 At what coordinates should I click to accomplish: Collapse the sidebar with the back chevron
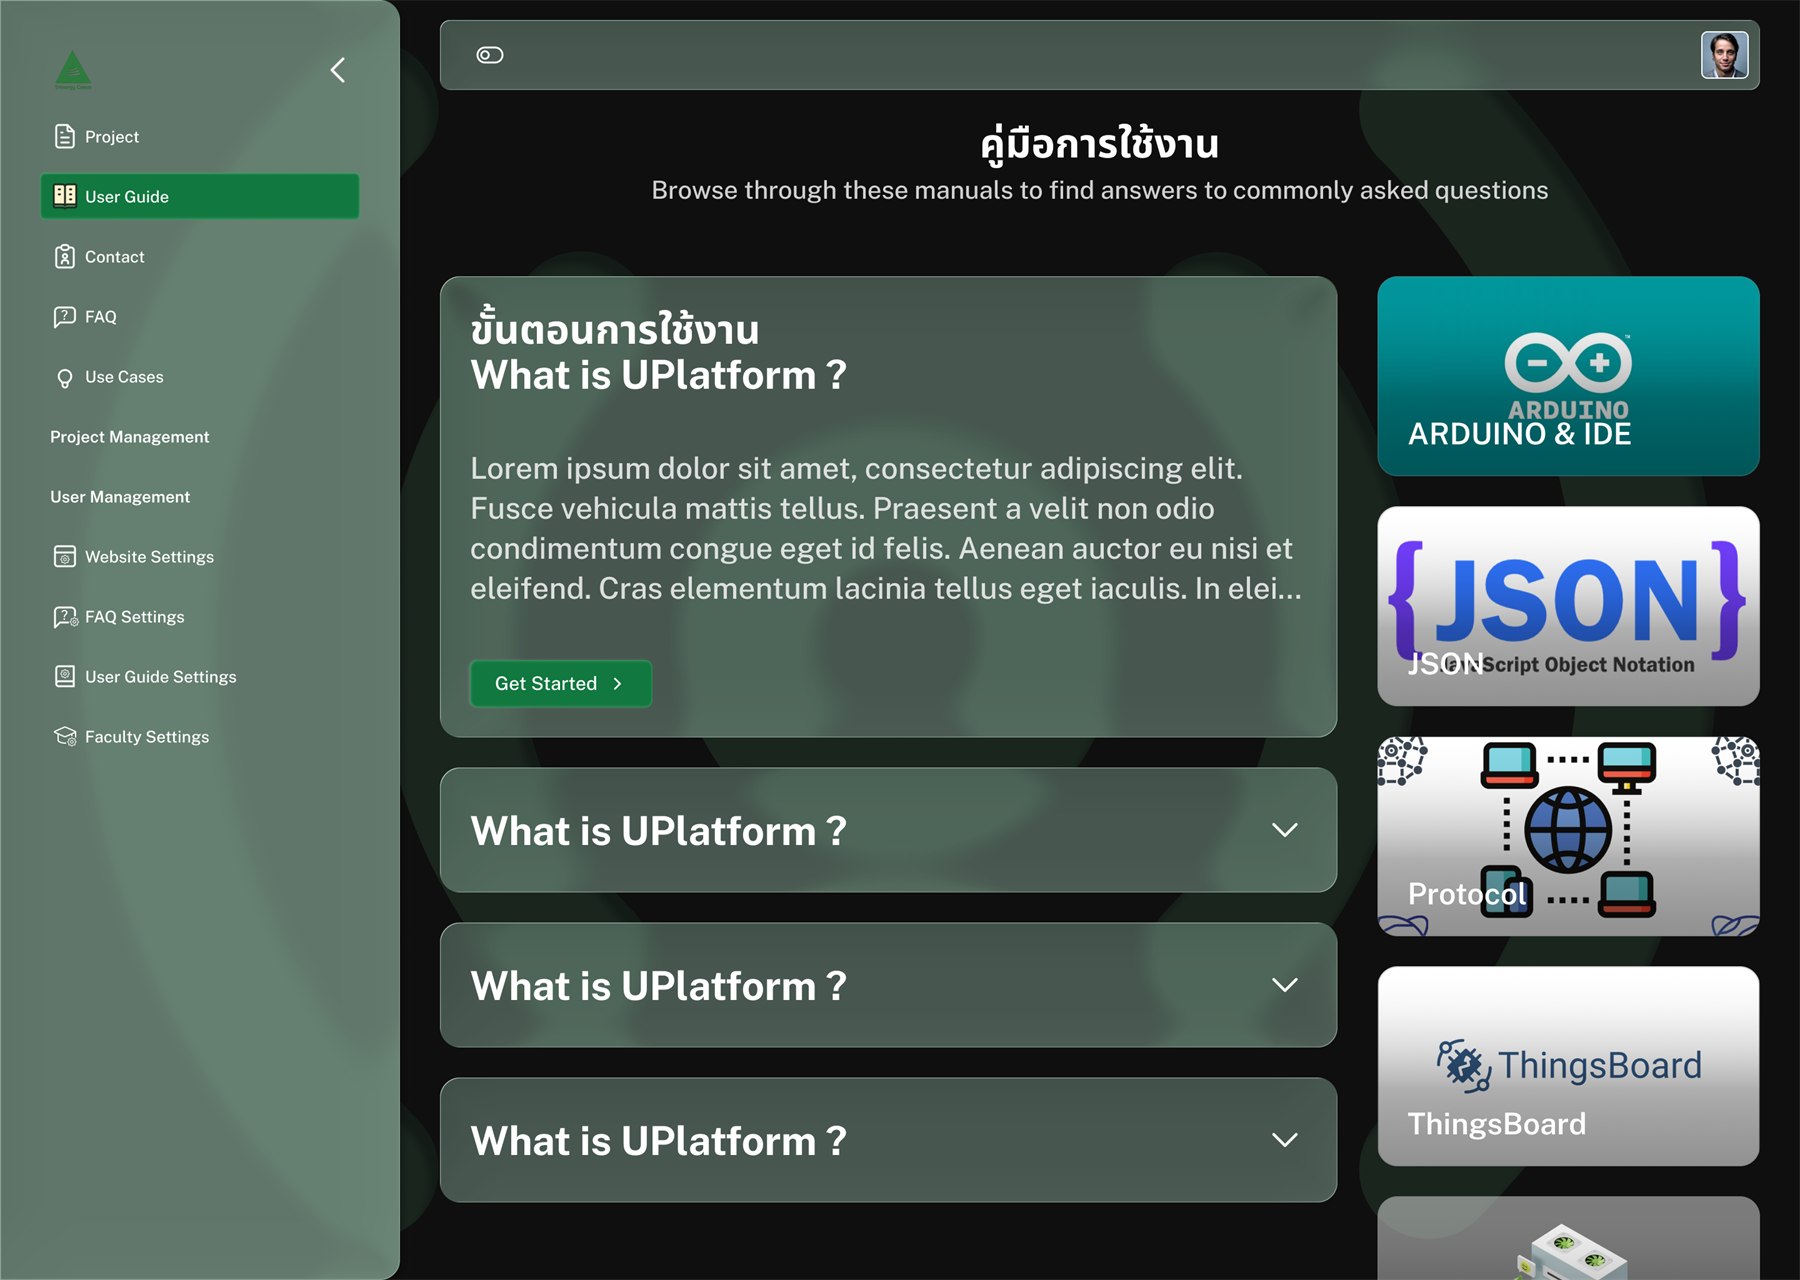pos(338,70)
